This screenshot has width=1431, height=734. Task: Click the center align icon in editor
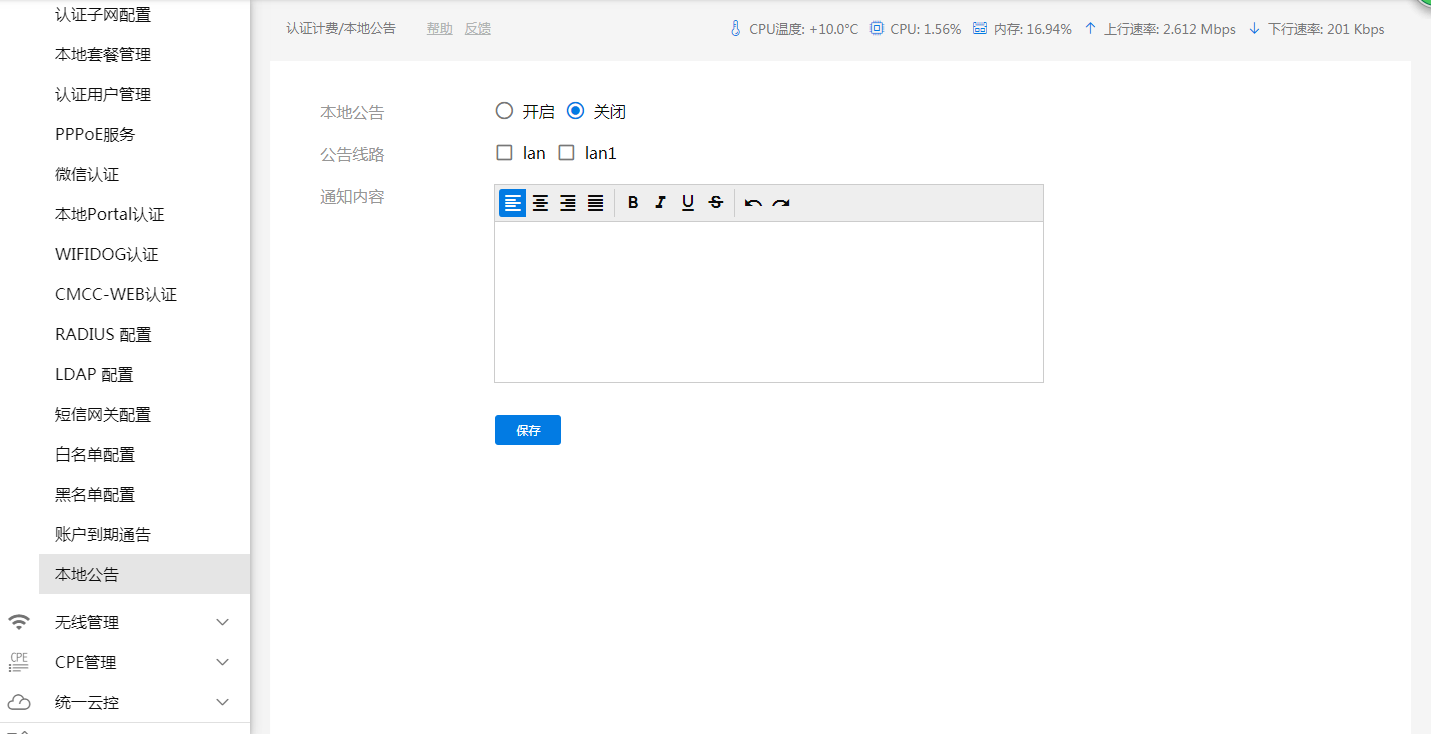[540, 203]
